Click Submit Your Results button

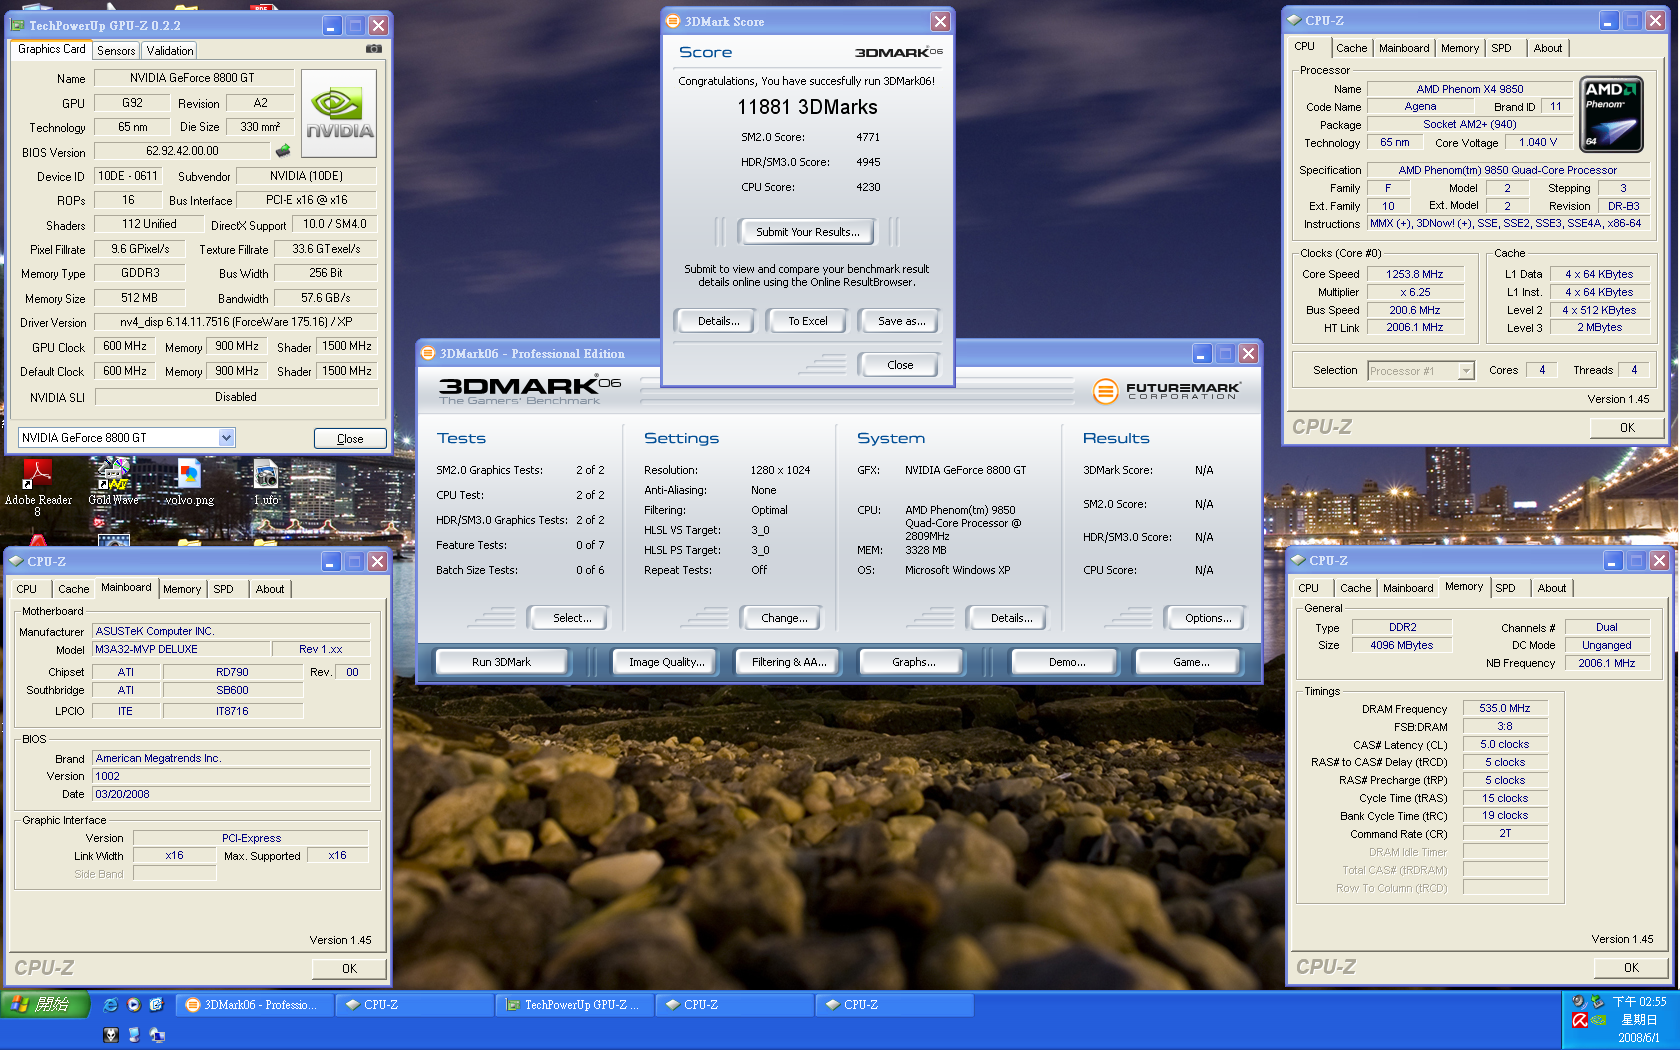point(807,232)
